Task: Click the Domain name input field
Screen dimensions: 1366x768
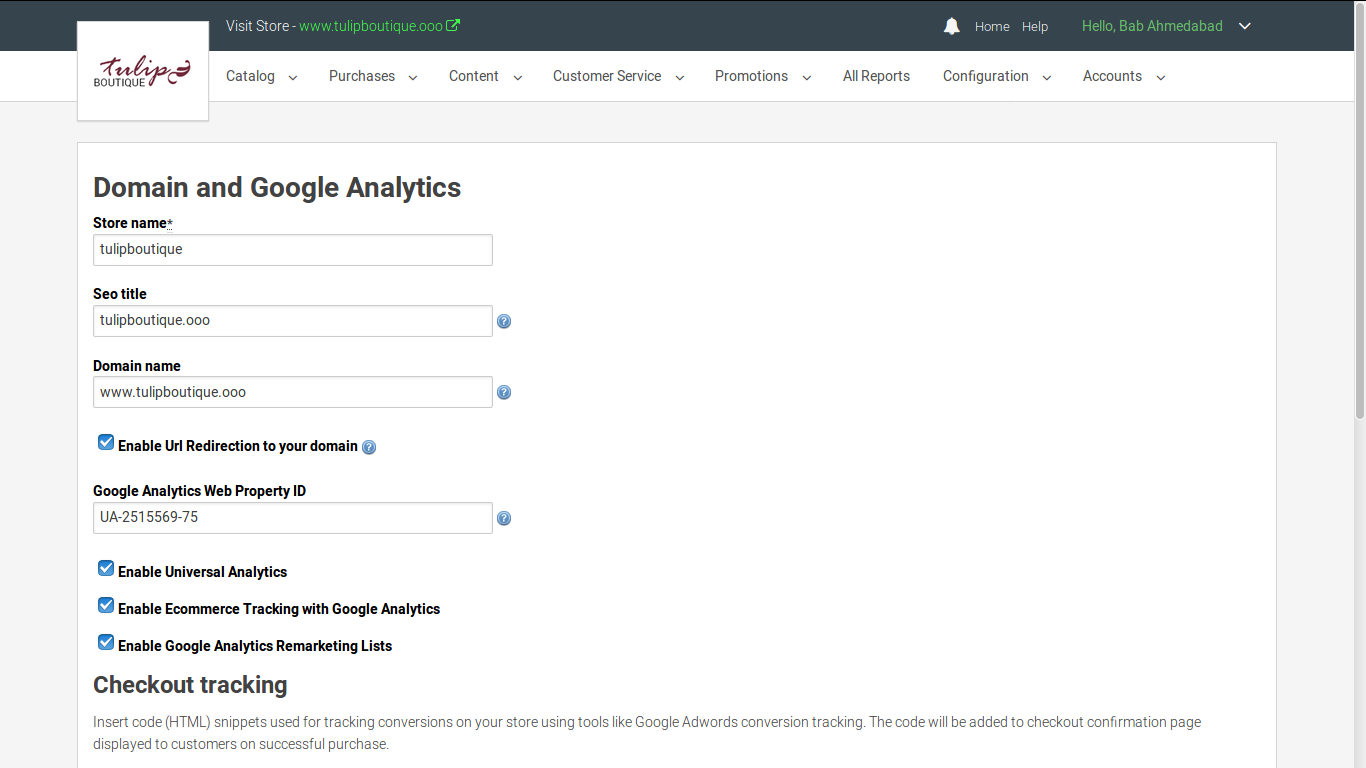Action: (293, 392)
